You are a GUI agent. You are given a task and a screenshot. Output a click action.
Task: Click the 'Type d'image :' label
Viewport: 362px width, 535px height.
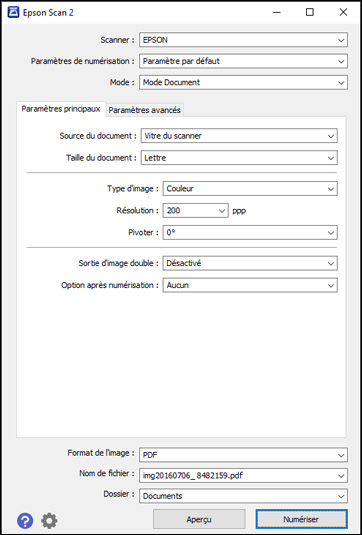133,189
